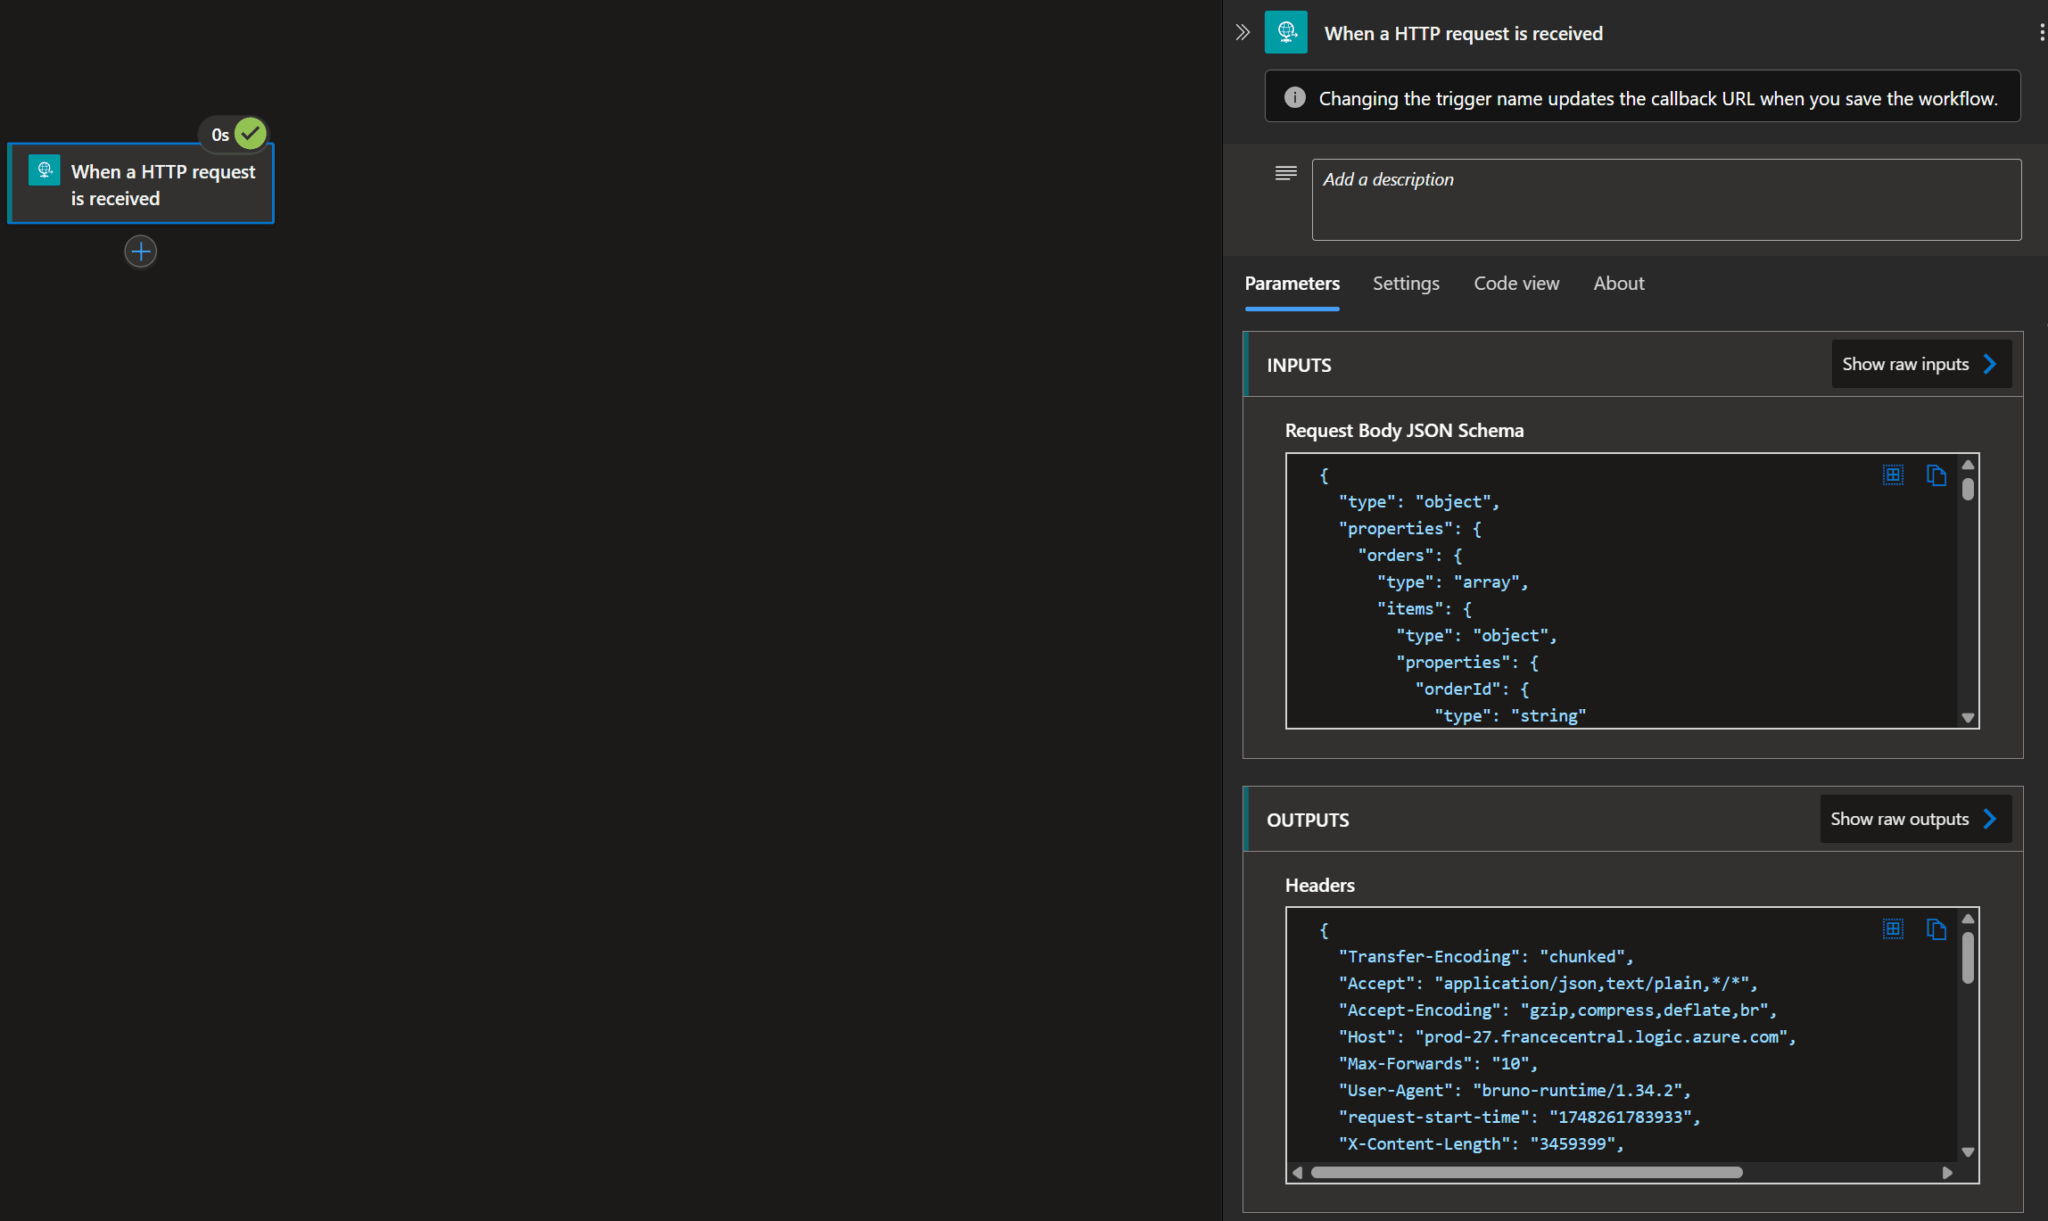2048x1221 pixels.
Task: Expand Show raw inputs
Action: pos(1920,363)
